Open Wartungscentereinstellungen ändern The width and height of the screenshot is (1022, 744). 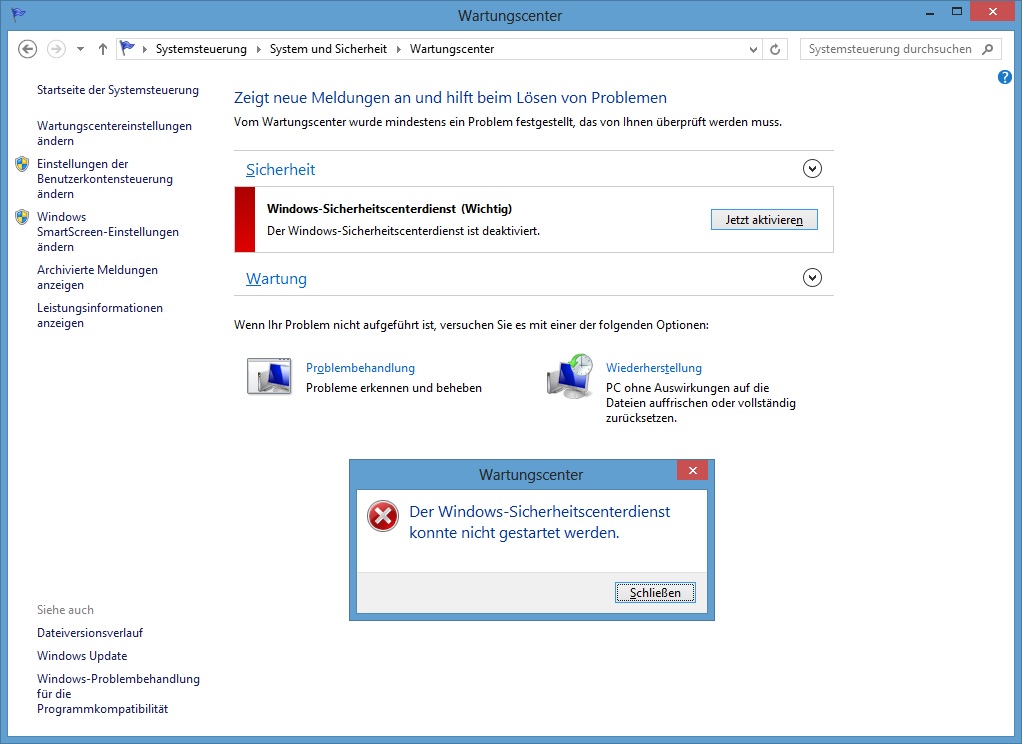tap(114, 133)
